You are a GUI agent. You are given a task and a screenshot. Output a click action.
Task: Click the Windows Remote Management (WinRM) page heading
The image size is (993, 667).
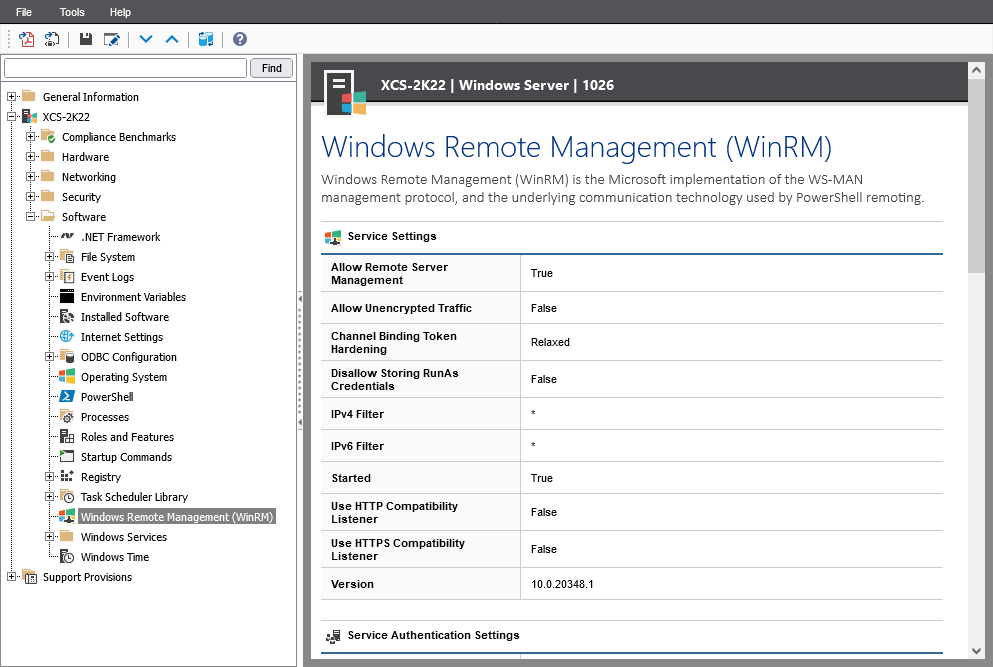576,146
